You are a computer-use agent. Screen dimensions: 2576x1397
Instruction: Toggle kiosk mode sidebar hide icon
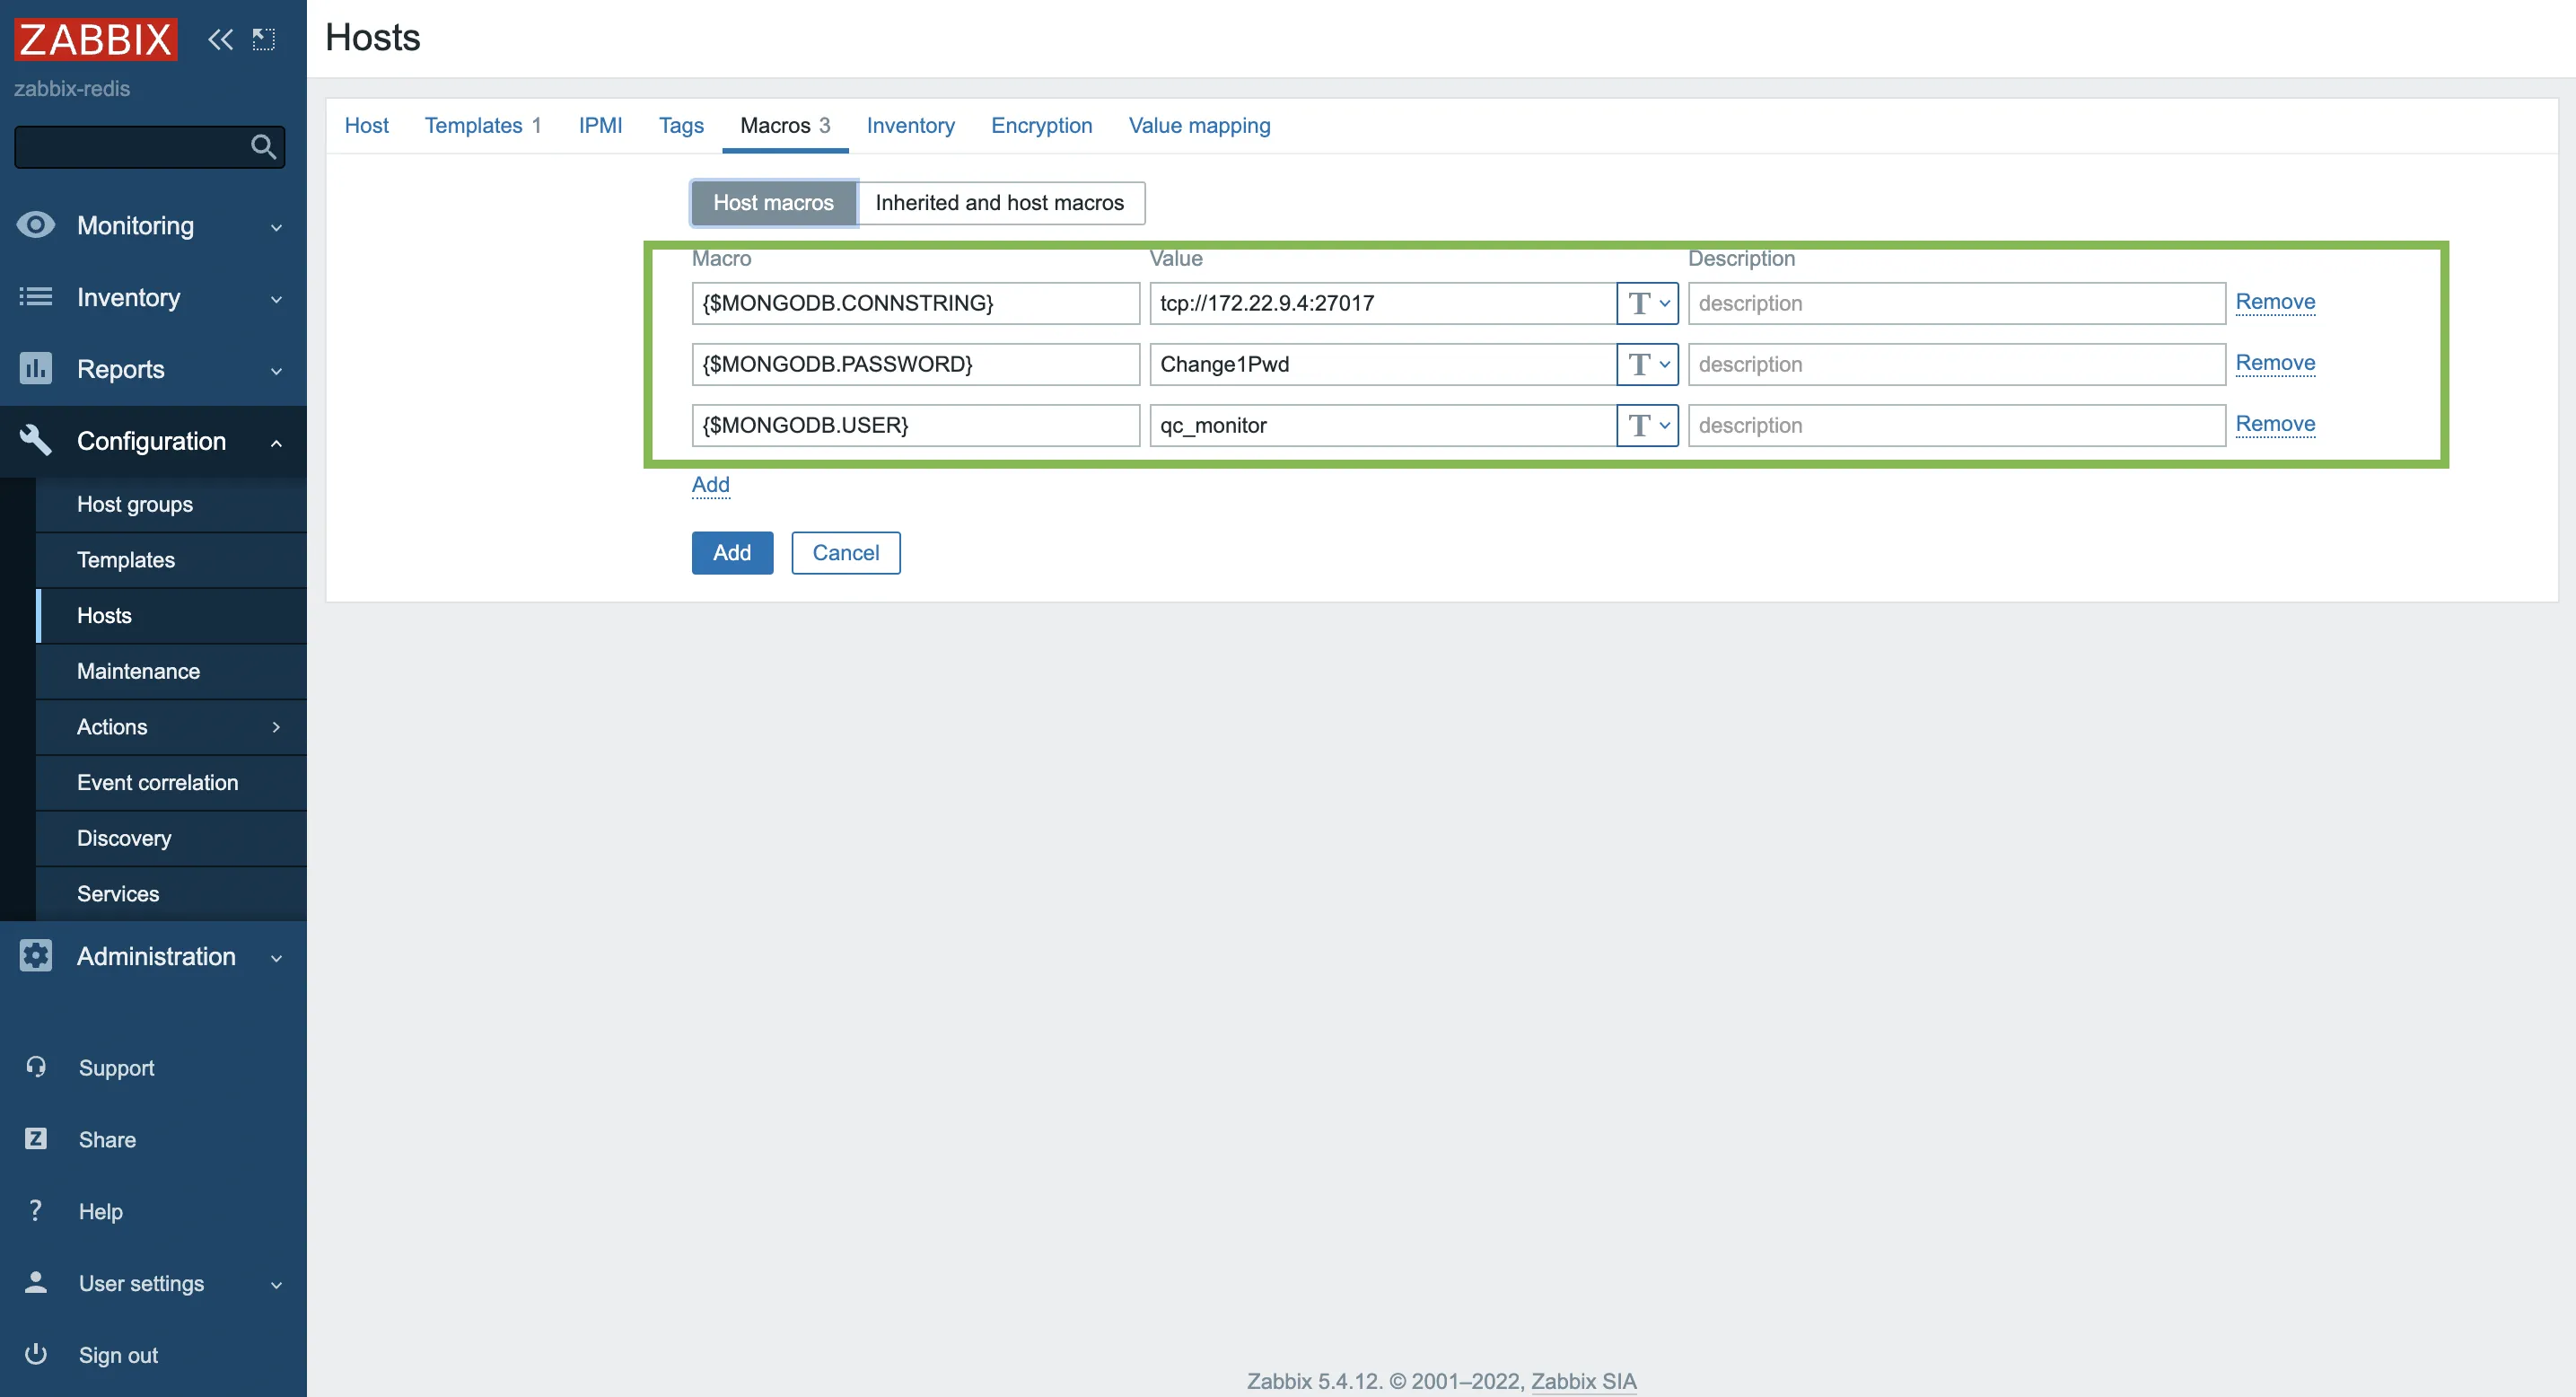[263, 40]
